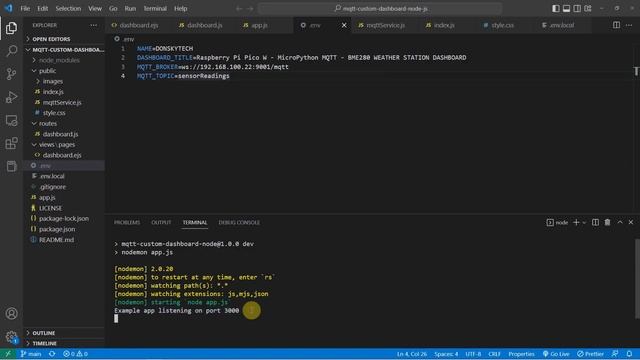640x360 pixels.
Task: Open the Help menu
Action: tap(180, 9)
